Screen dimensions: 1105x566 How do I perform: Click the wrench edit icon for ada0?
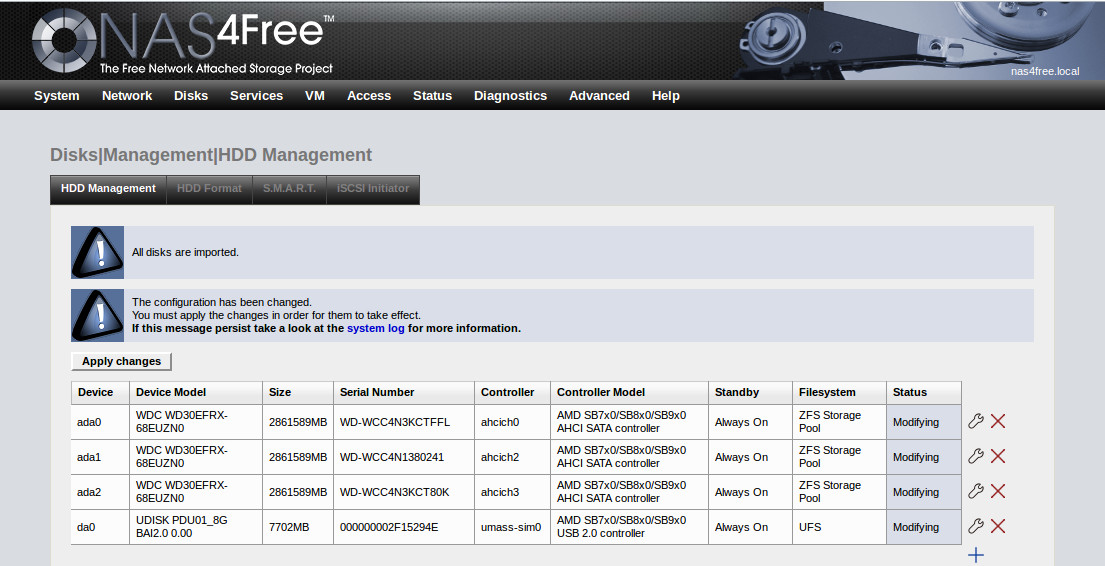976,421
